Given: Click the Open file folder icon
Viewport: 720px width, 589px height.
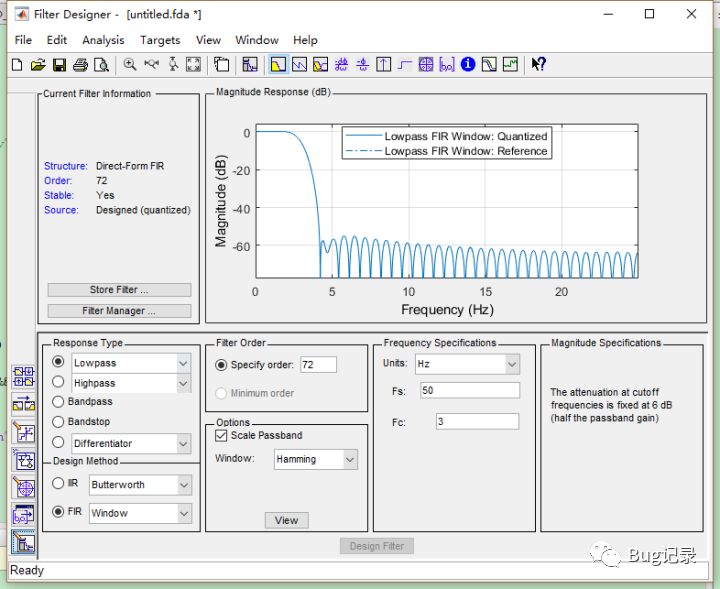Looking at the screenshot, I should (x=38, y=65).
